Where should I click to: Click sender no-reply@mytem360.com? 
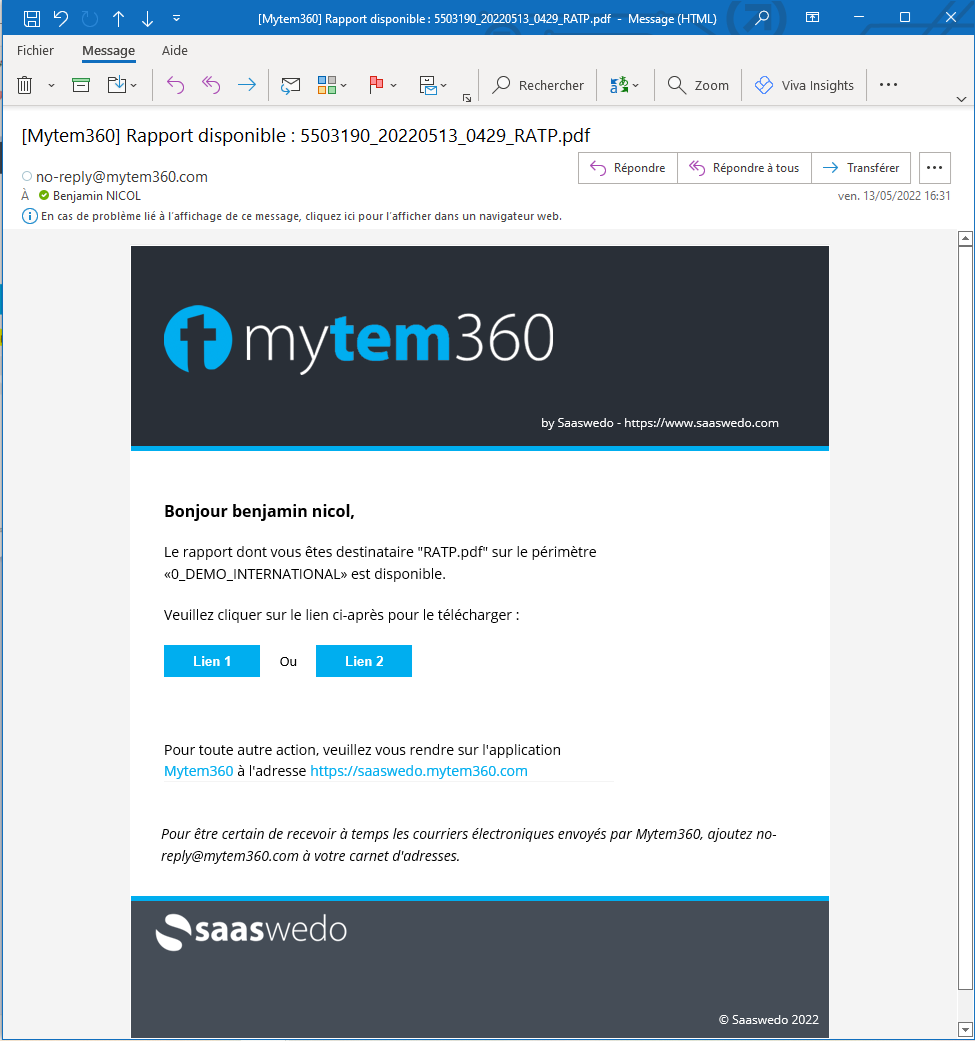click(x=121, y=177)
